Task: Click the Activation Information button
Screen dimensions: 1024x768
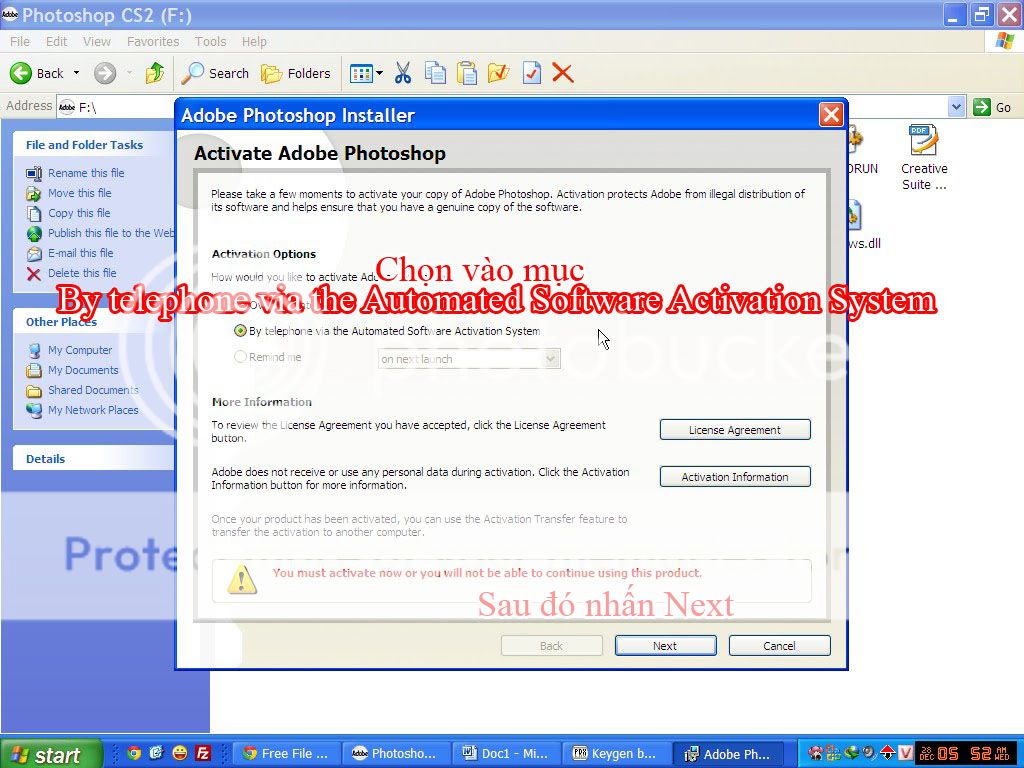Action: (735, 477)
